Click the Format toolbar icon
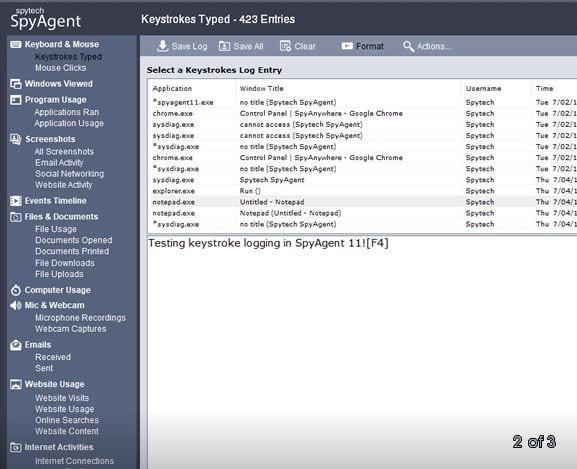This screenshot has height=469, width=577. click(347, 46)
